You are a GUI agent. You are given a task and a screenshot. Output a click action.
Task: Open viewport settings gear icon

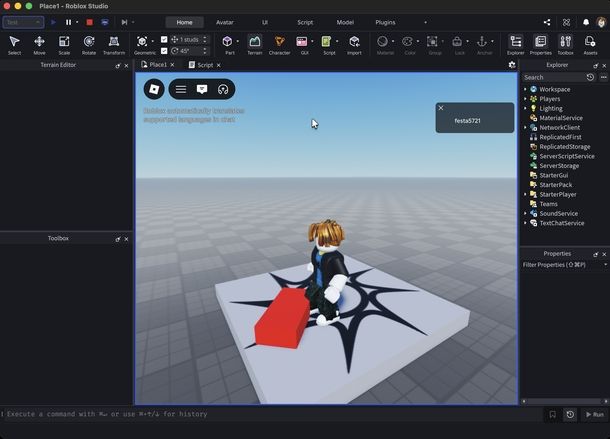click(x=512, y=65)
